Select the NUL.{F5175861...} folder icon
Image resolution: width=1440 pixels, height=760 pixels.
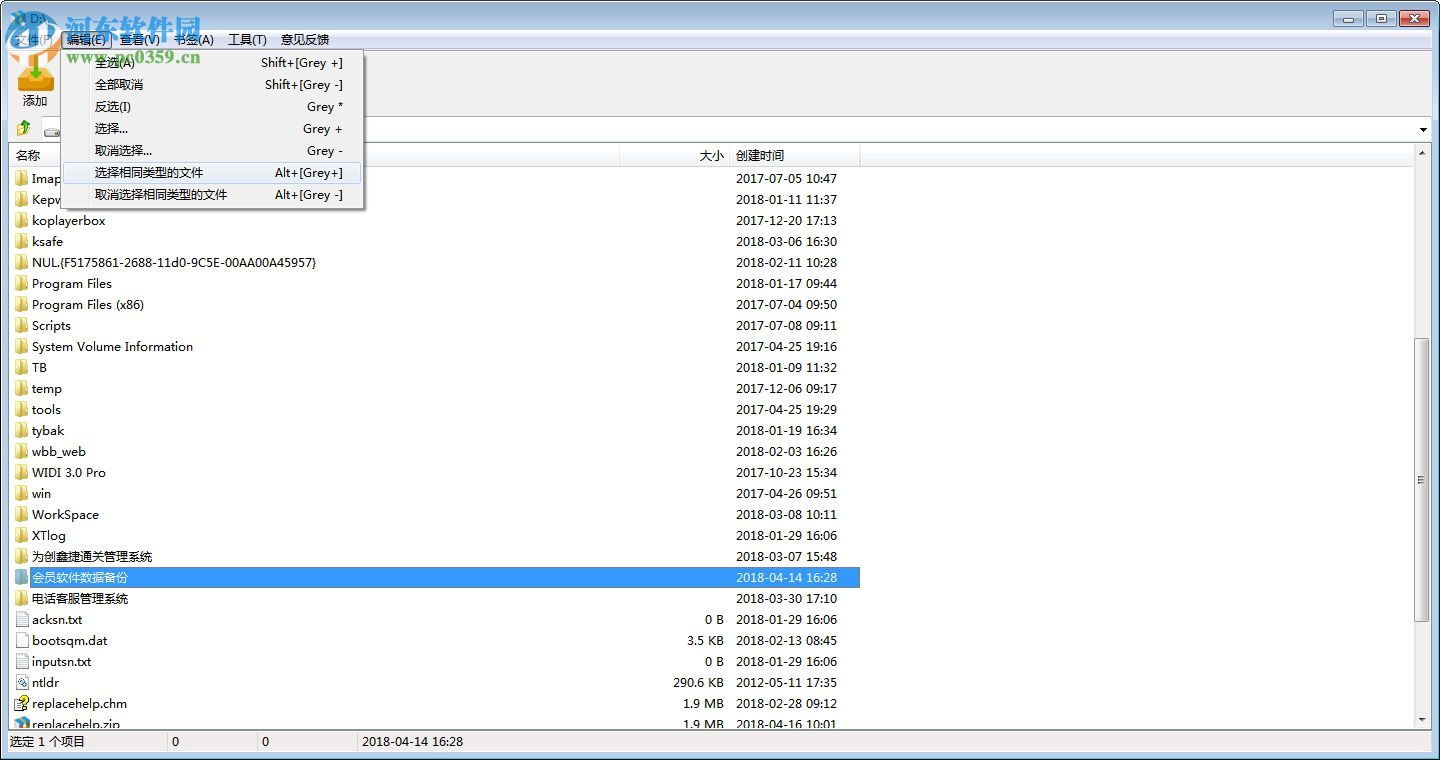pyautogui.click(x=22, y=262)
